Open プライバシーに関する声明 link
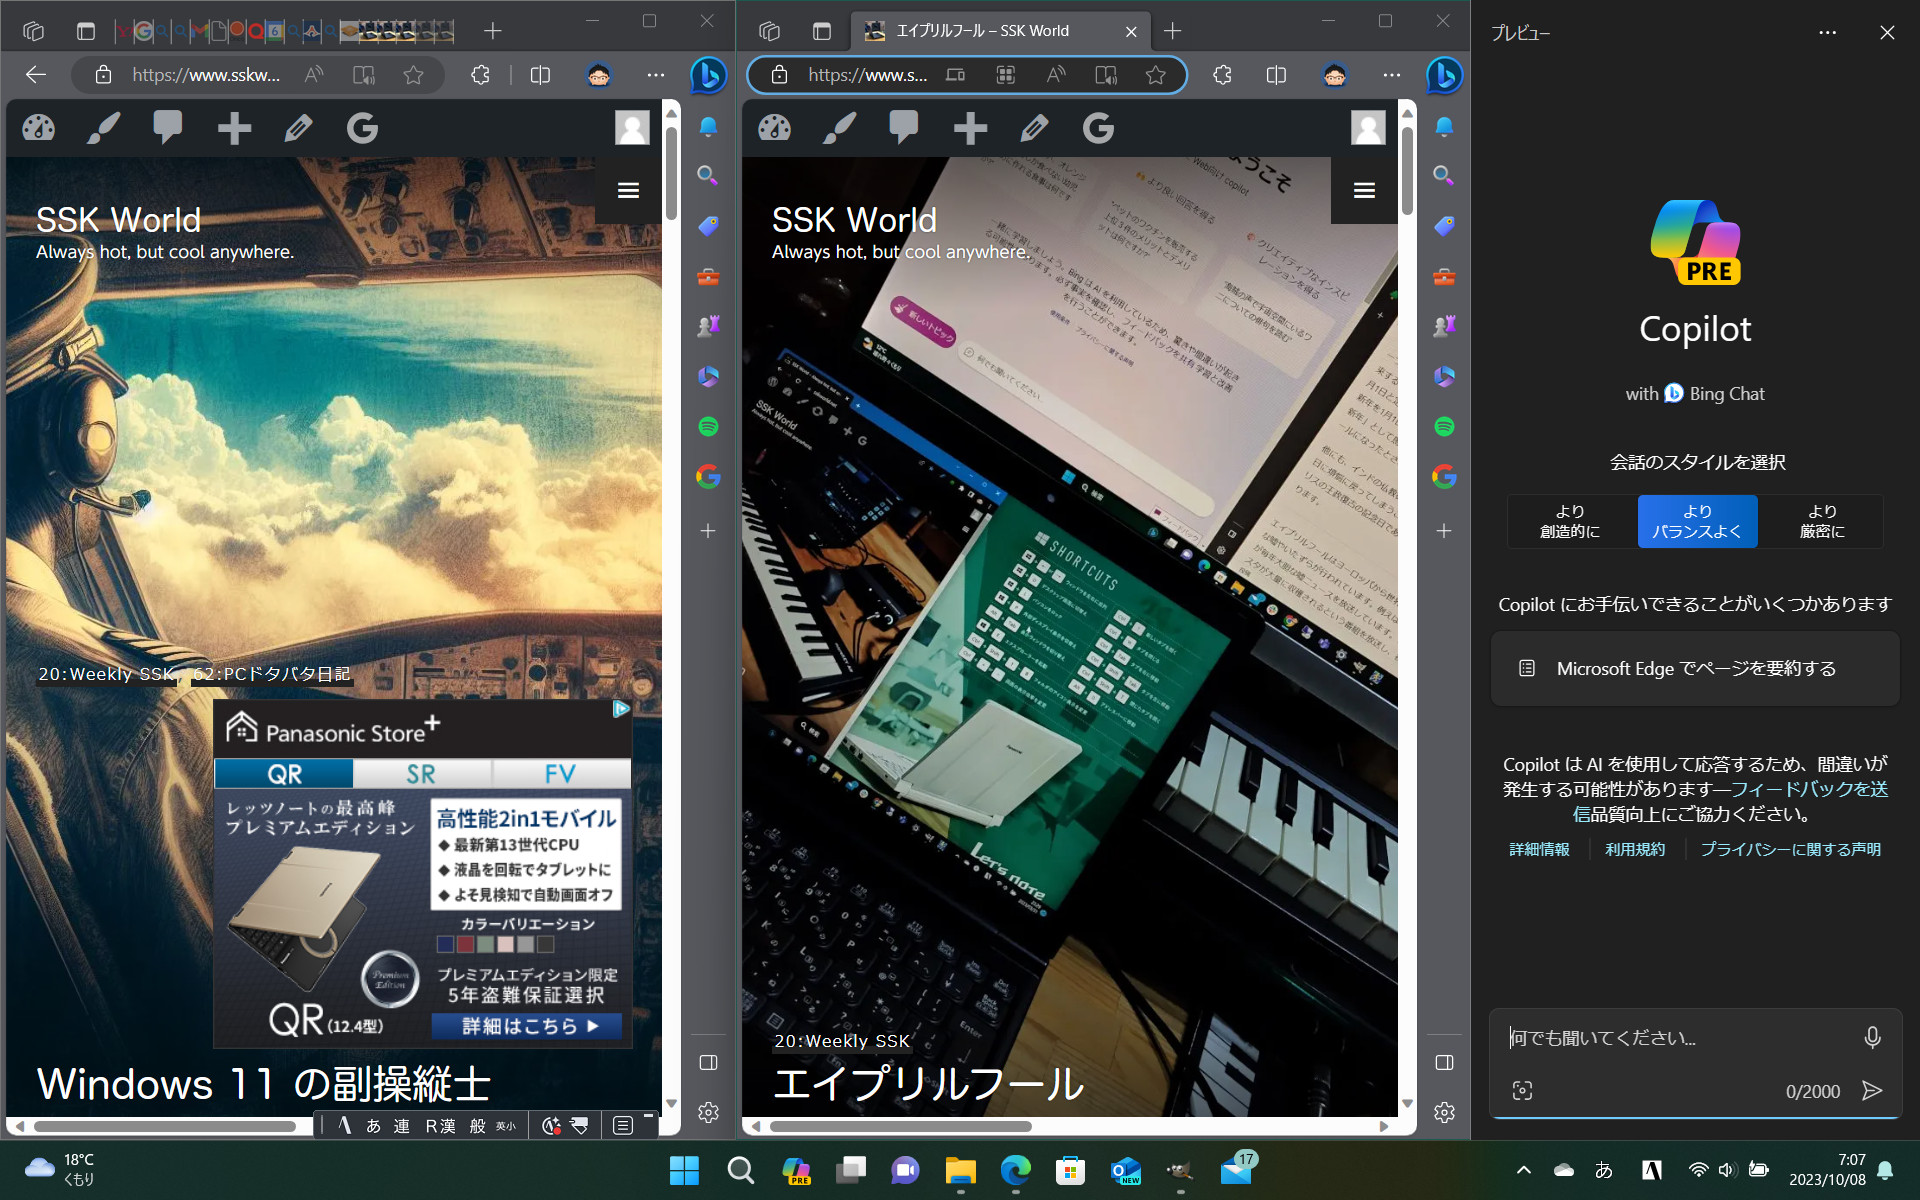Image resolution: width=1920 pixels, height=1200 pixels. [x=1790, y=849]
